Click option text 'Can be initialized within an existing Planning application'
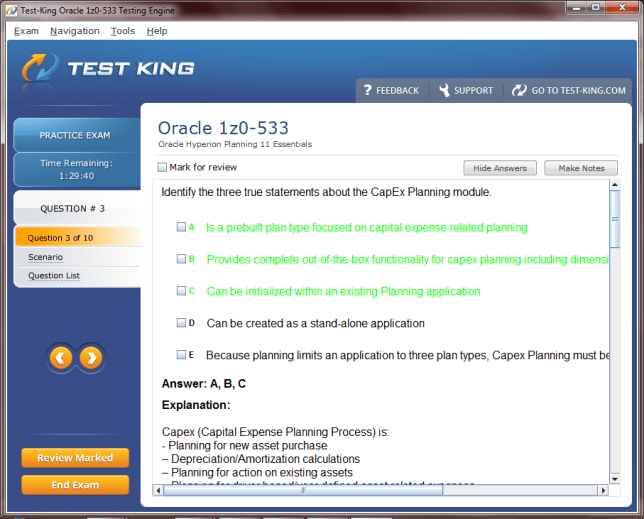This screenshot has height=519, width=644. 343,292
